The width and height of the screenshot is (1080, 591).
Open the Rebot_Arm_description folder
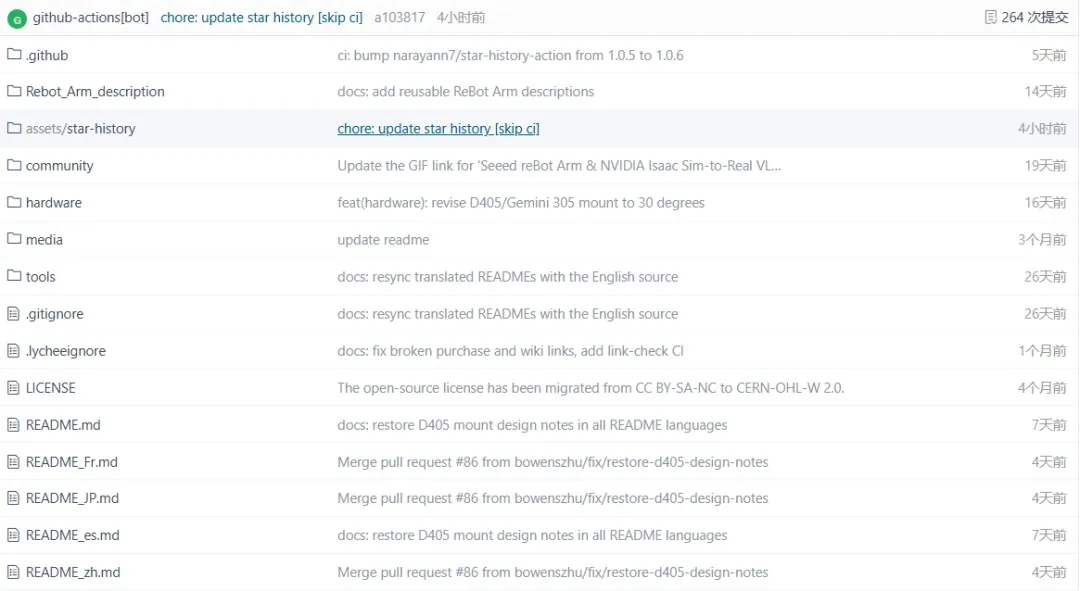pos(95,92)
